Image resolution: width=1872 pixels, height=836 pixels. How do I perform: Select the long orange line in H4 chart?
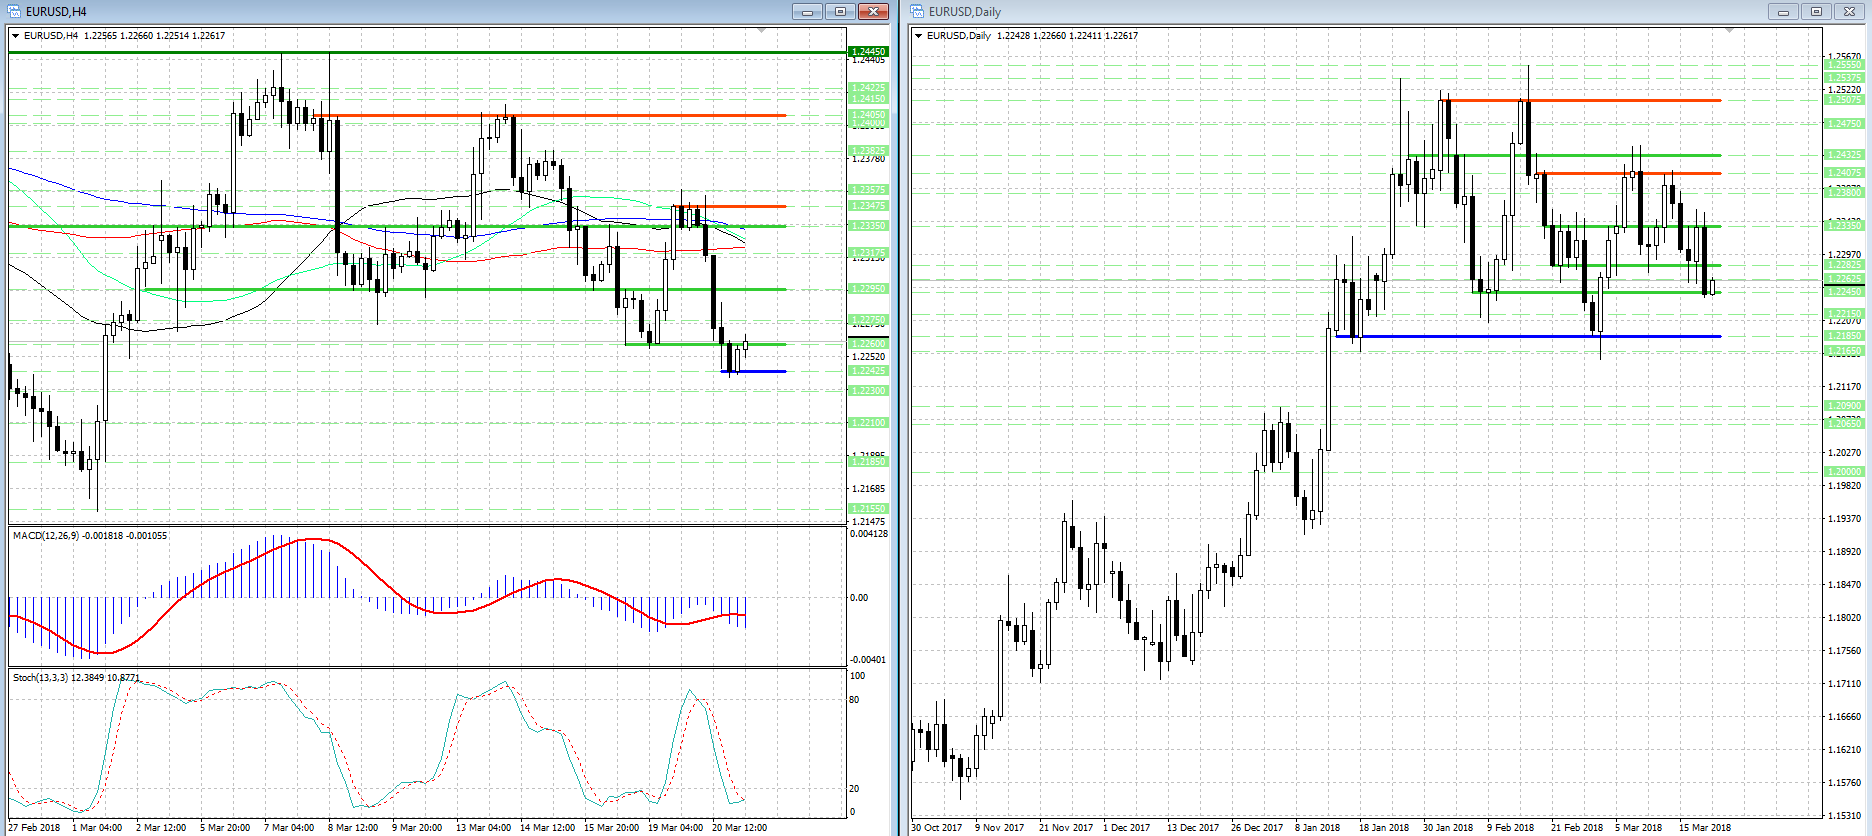550,116
